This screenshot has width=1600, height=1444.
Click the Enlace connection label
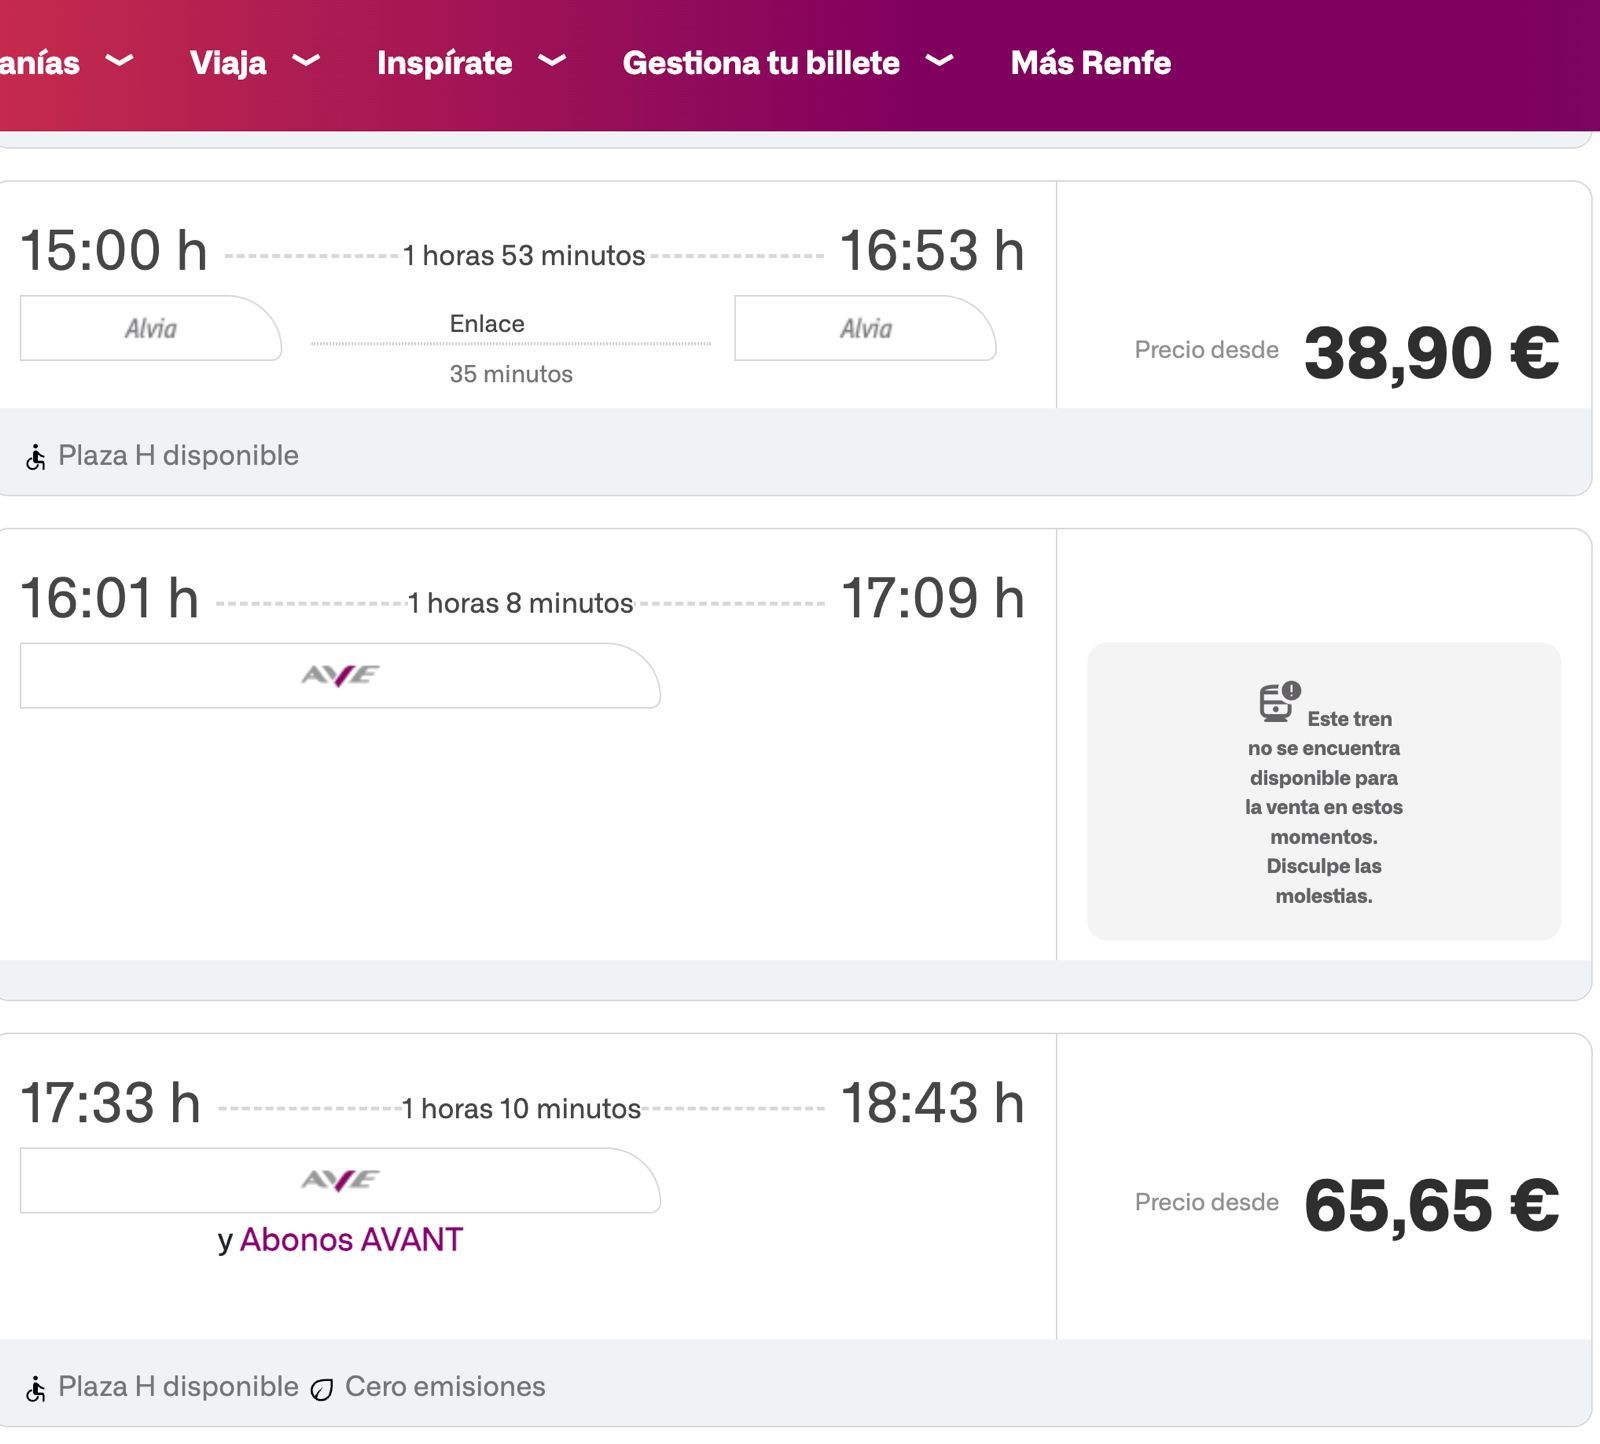point(487,324)
